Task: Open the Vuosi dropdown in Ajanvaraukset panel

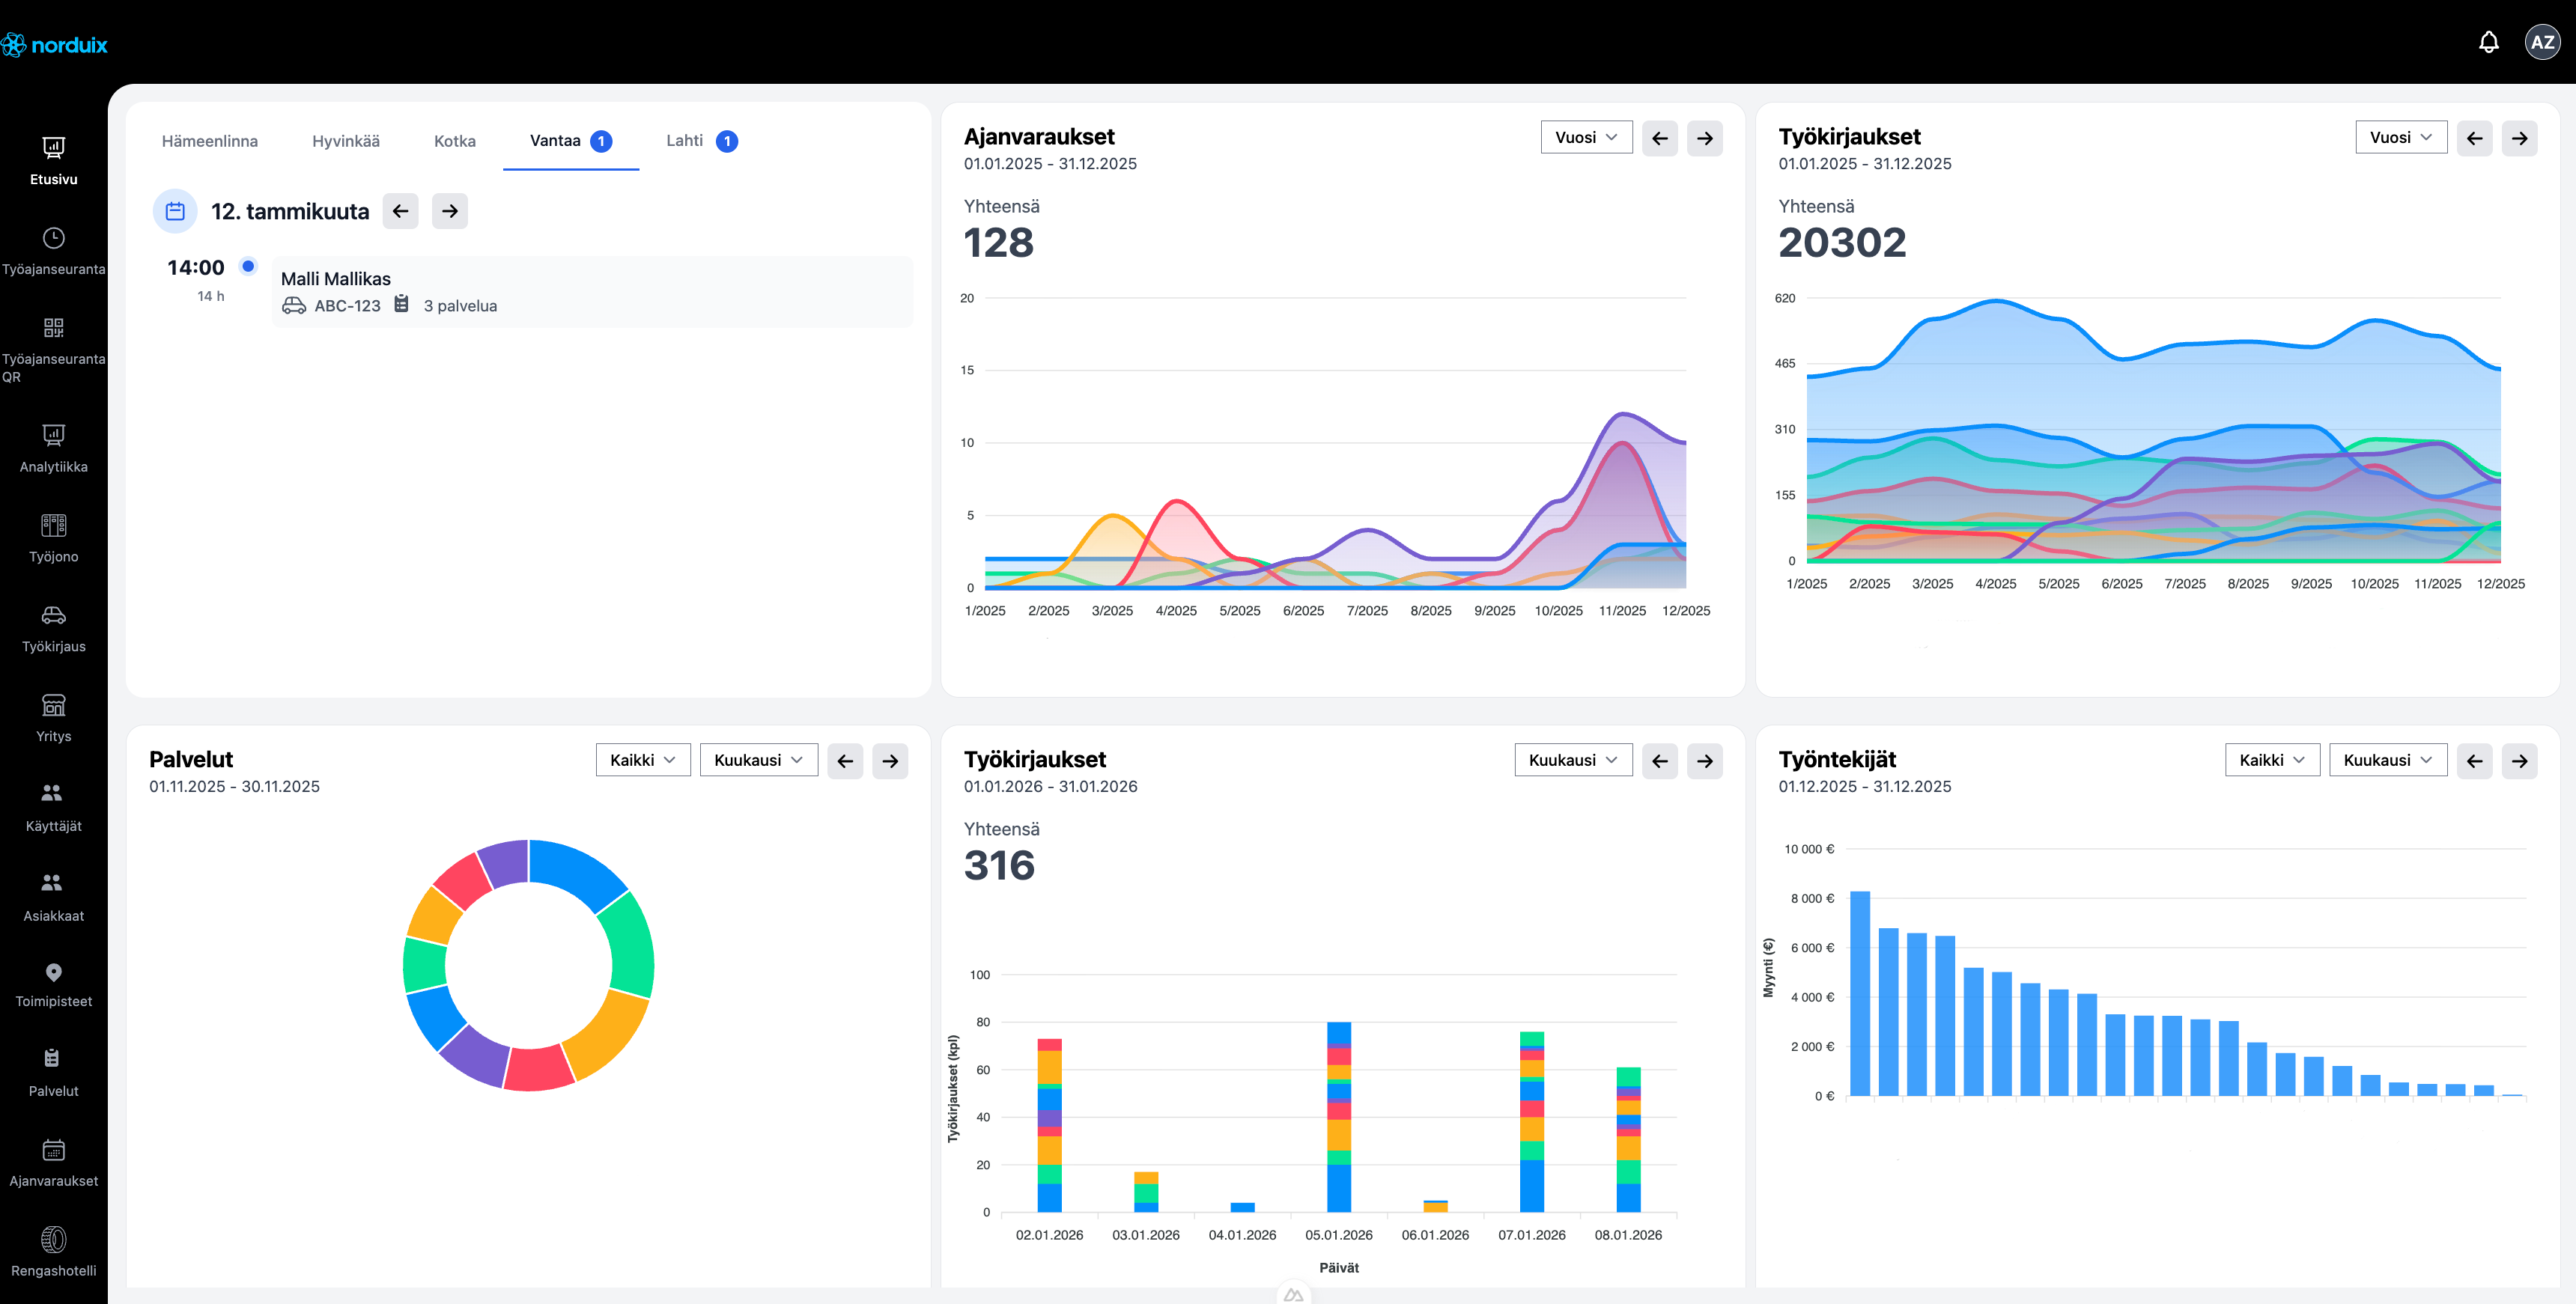Action: click(1586, 137)
